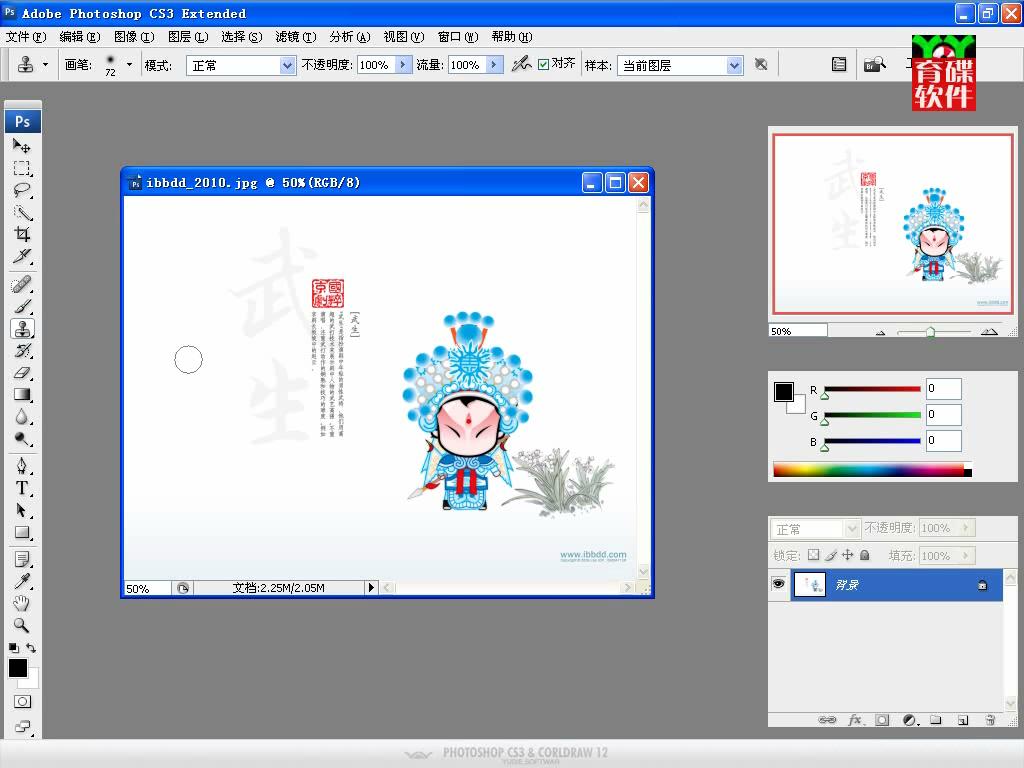Select the Hand tool
The width and height of the screenshot is (1024, 768).
click(x=22, y=603)
